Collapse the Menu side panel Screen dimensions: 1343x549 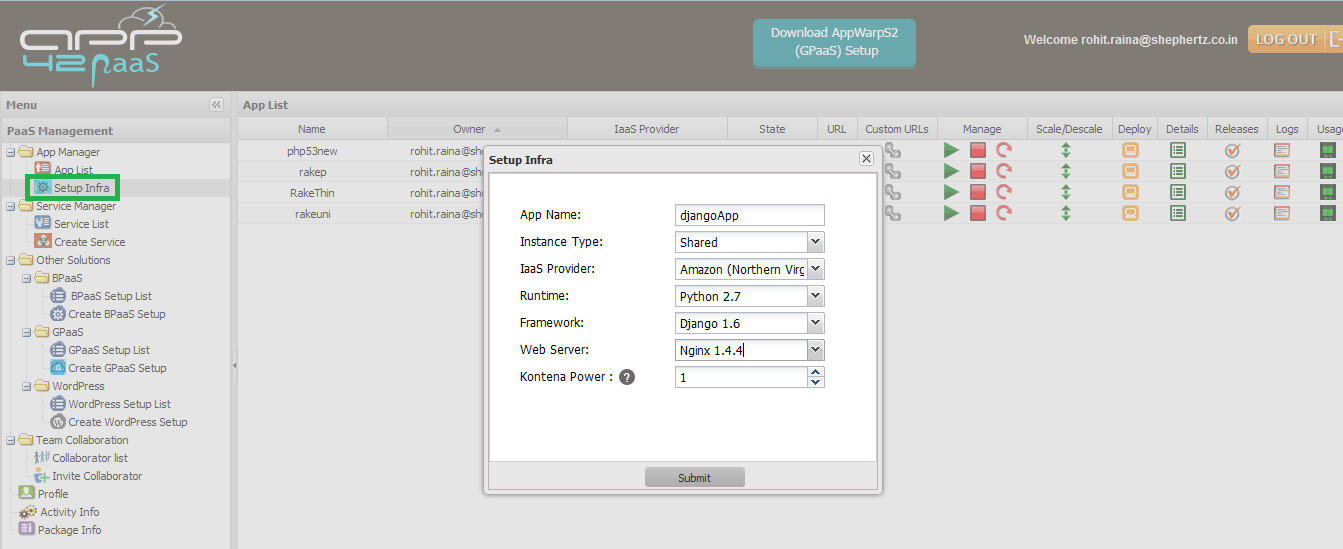pos(216,105)
